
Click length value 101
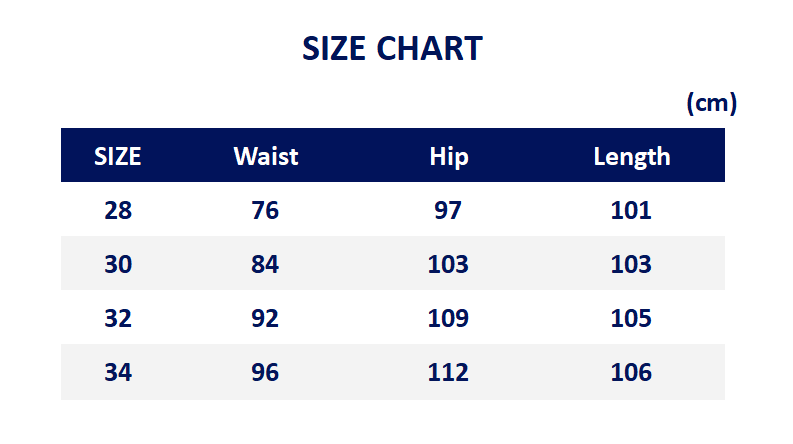631,210
